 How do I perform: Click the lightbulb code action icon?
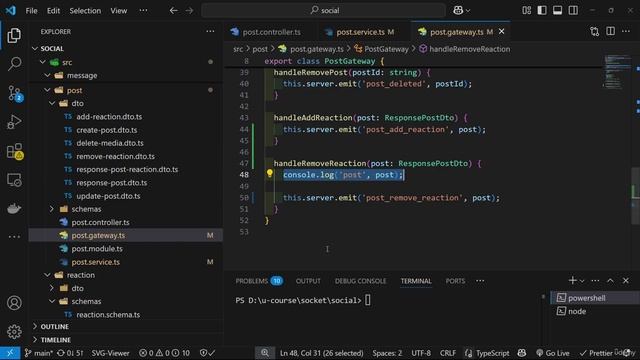point(269,173)
